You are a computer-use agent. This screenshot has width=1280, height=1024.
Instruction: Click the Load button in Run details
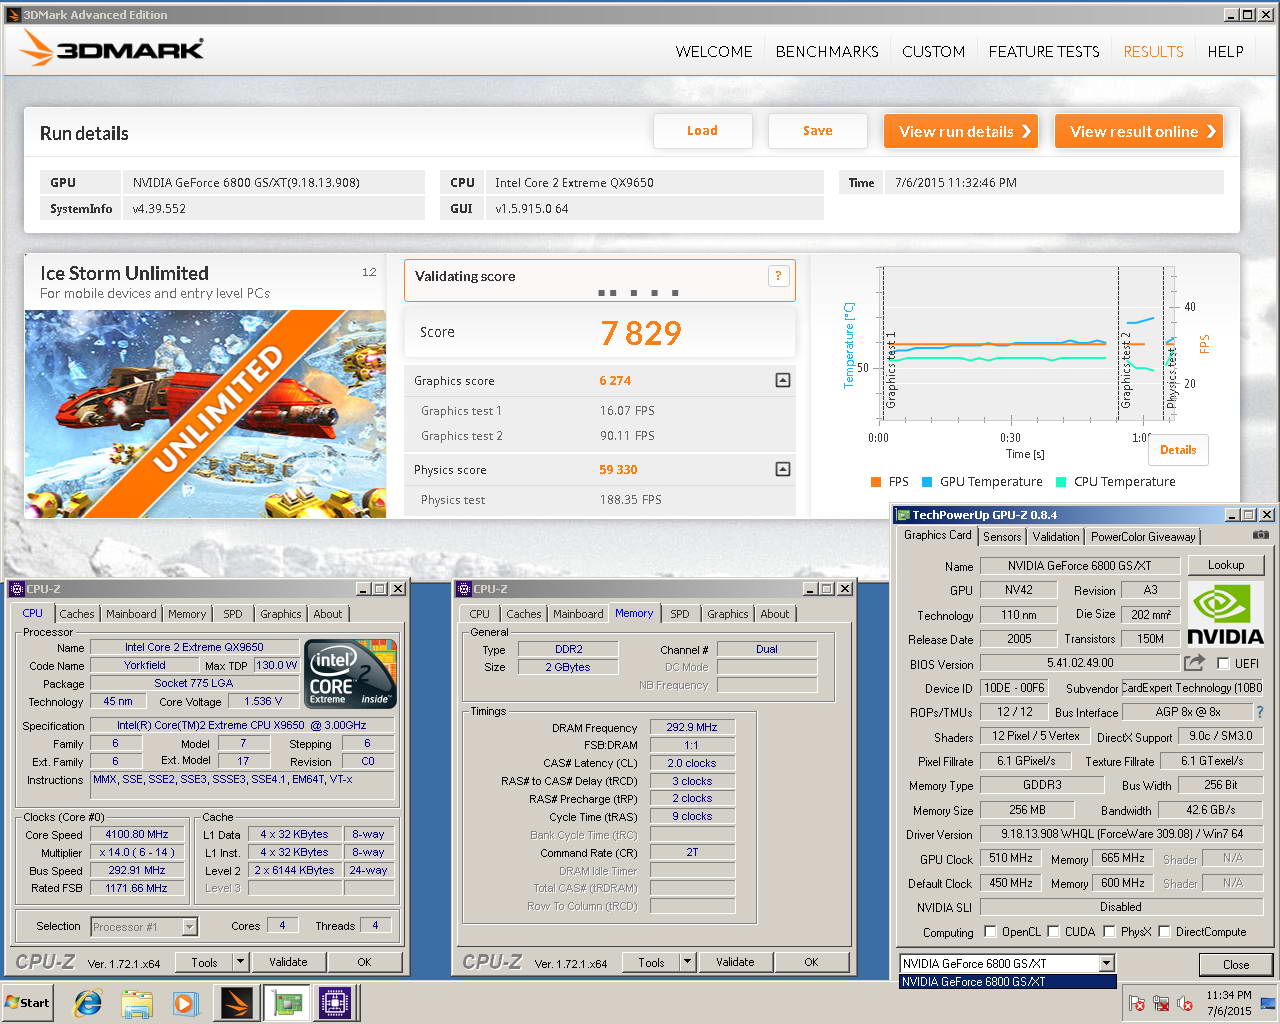click(x=702, y=131)
